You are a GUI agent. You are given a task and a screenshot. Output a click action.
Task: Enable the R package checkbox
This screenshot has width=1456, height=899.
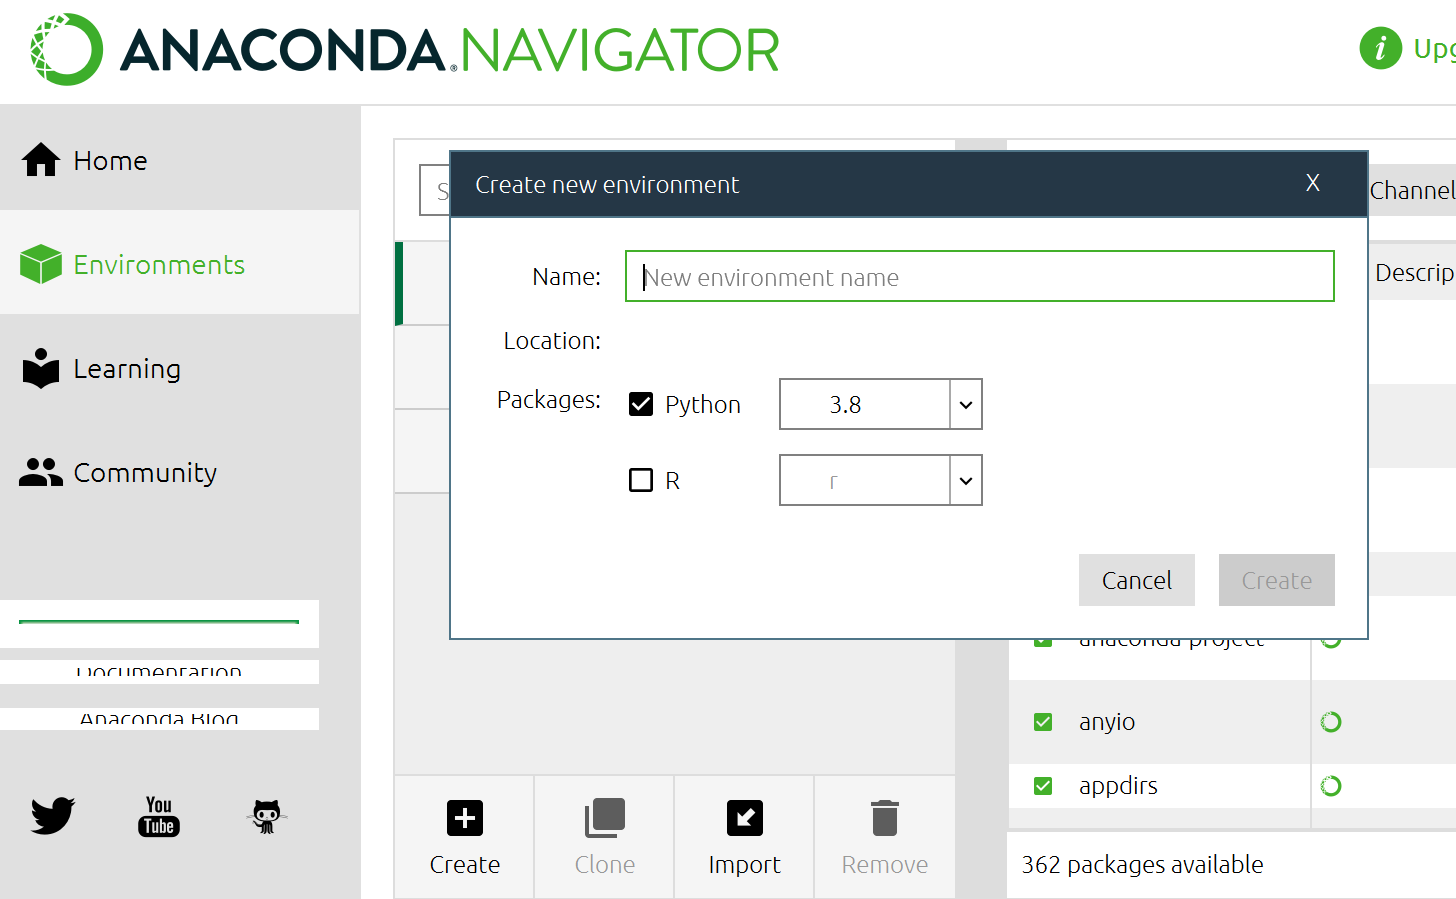(x=641, y=480)
